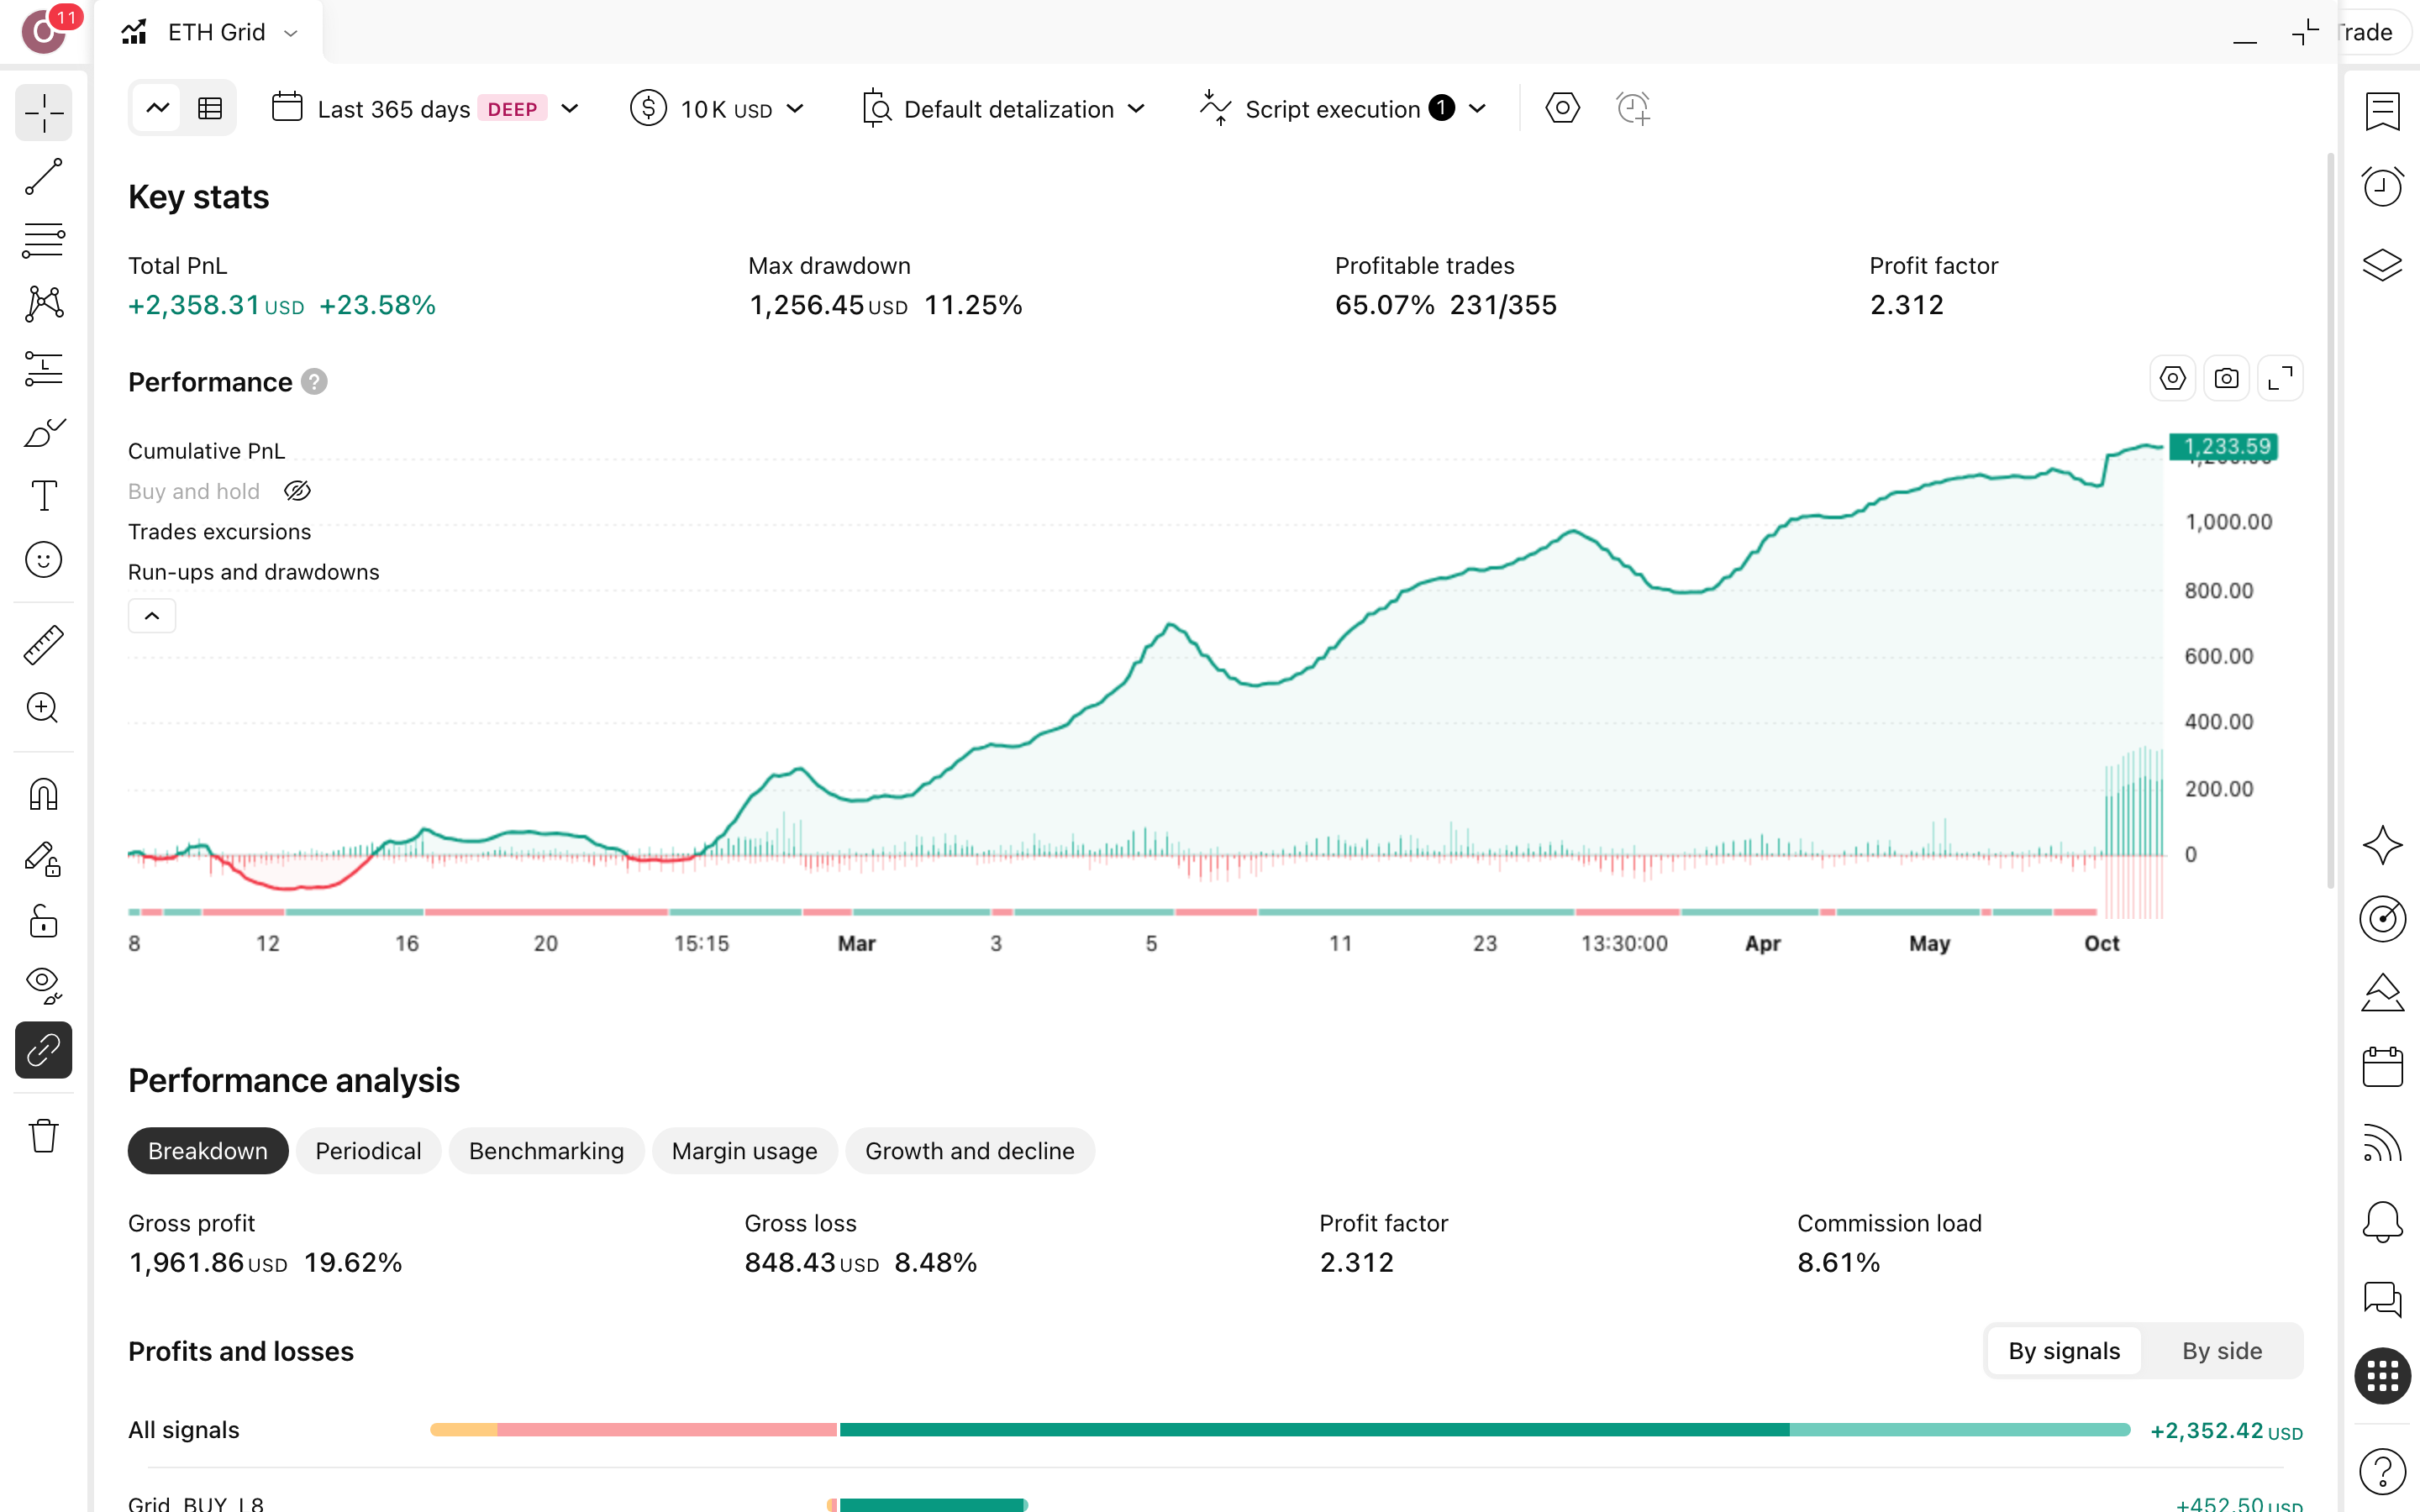Select the trend line drawing tool

43,177
